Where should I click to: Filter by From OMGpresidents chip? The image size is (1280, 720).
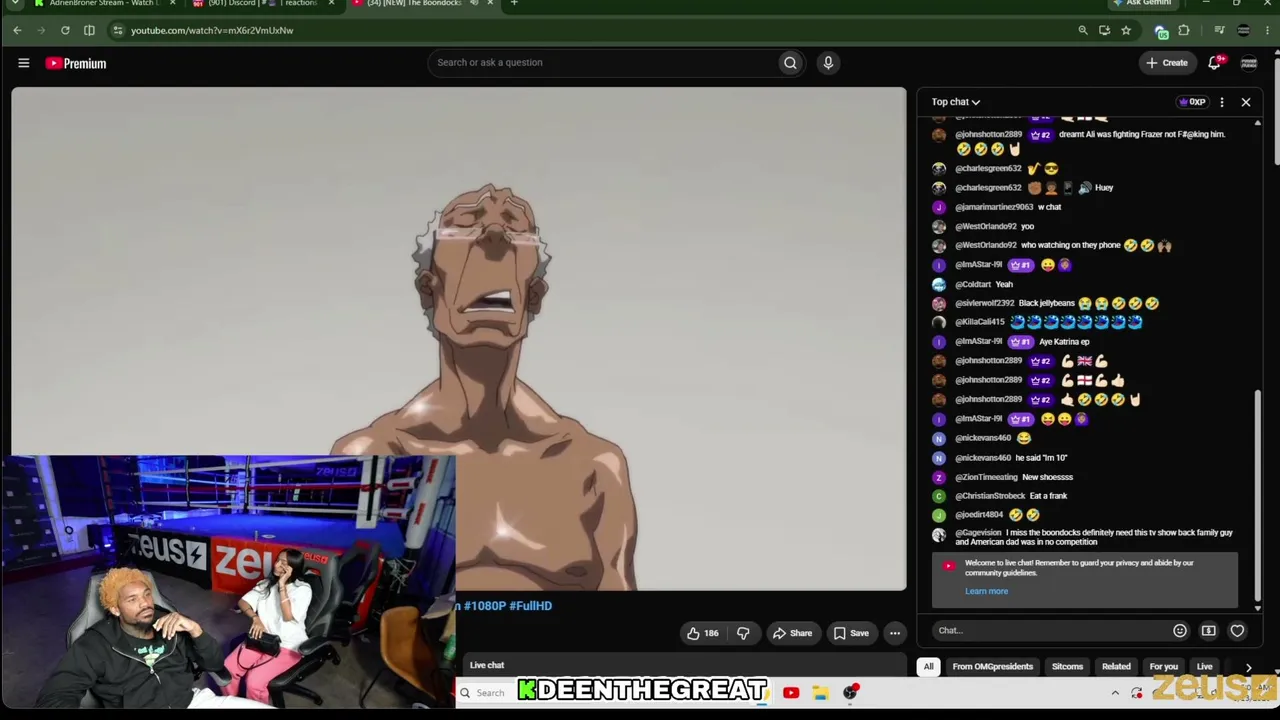coord(993,667)
